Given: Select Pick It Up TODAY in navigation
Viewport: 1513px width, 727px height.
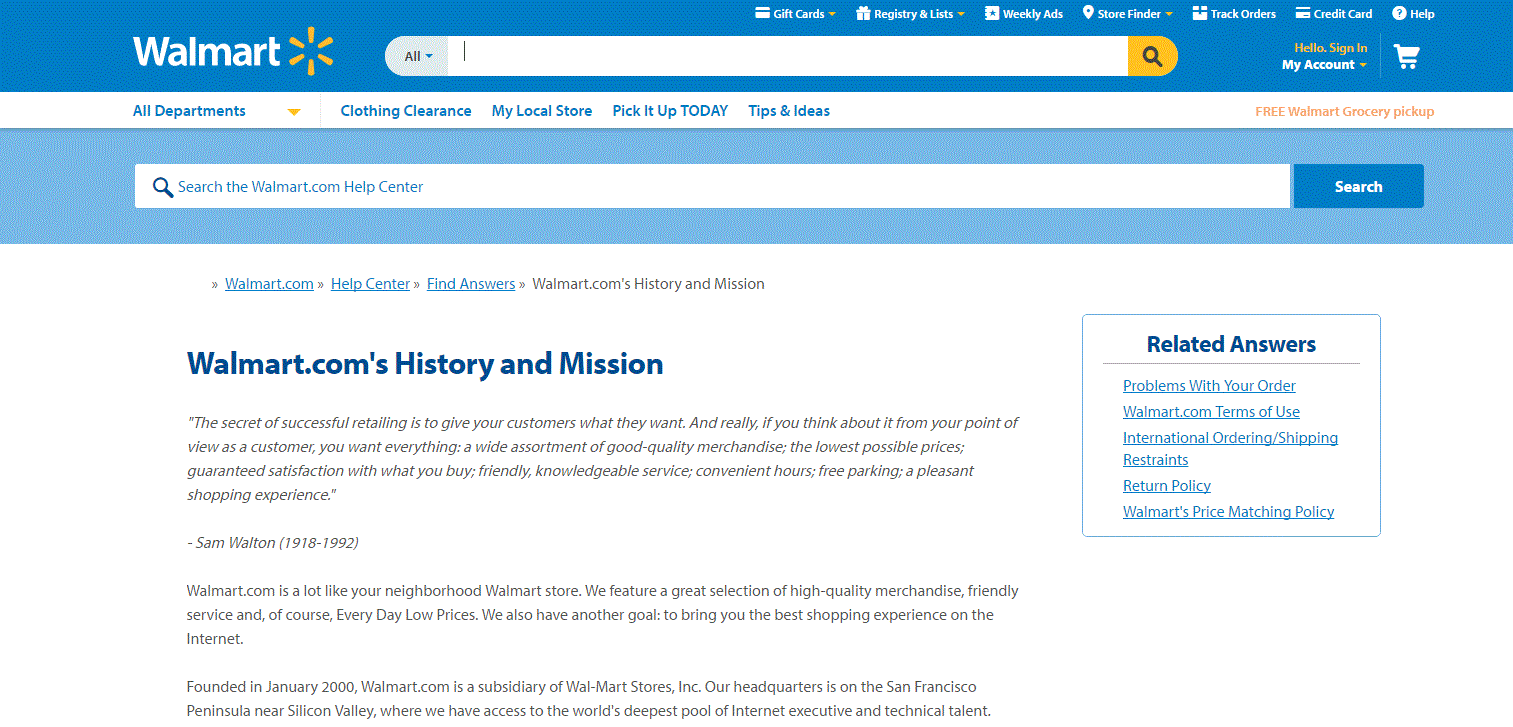Looking at the screenshot, I should pyautogui.click(x=670, y=111).
